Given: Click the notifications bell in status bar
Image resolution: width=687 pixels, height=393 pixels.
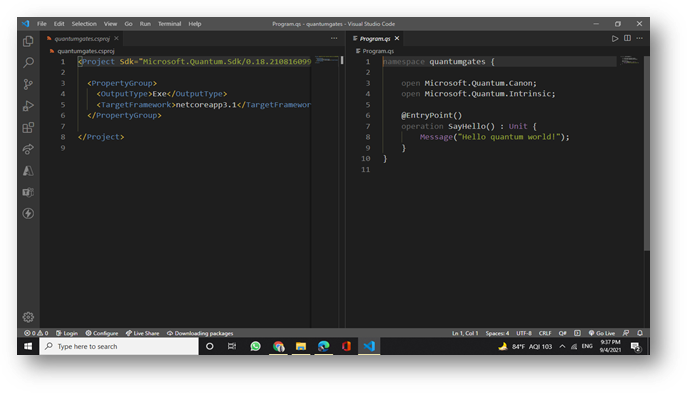Looking at the screenshot, I should (640, 333).
